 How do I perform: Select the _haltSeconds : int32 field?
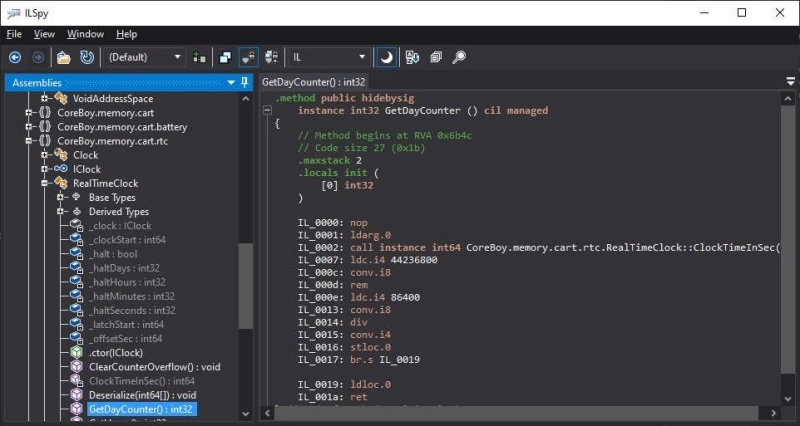[x=132, y=310]
